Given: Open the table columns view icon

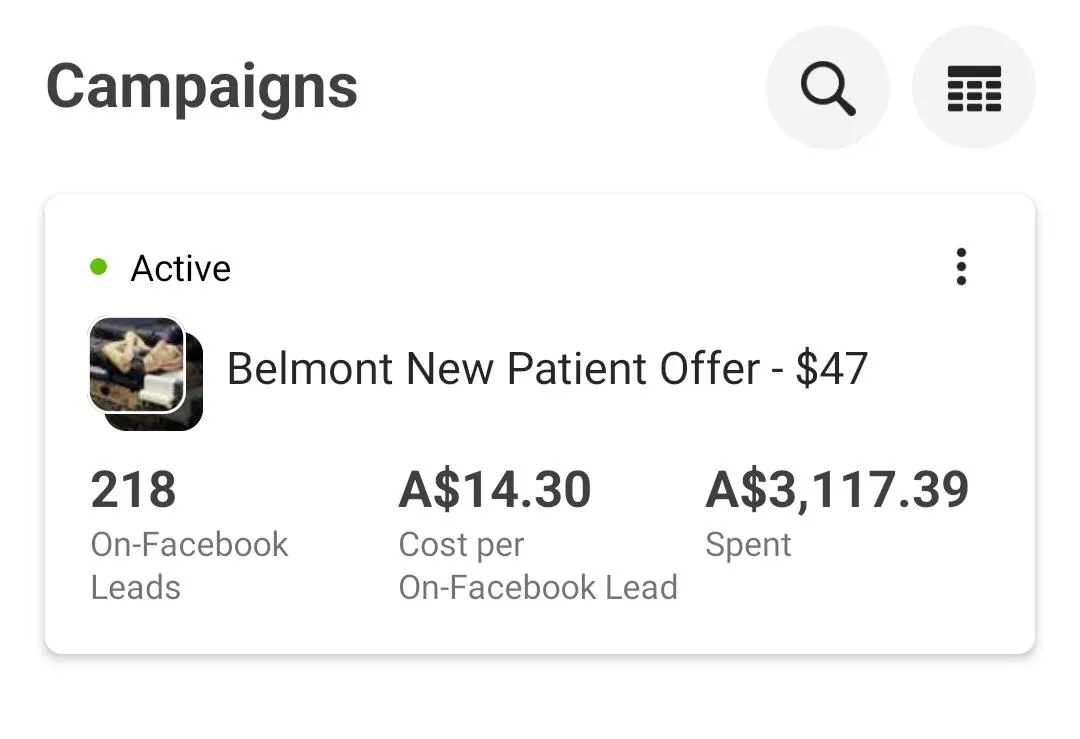Looking at the screenshot, I should point(973,88).
